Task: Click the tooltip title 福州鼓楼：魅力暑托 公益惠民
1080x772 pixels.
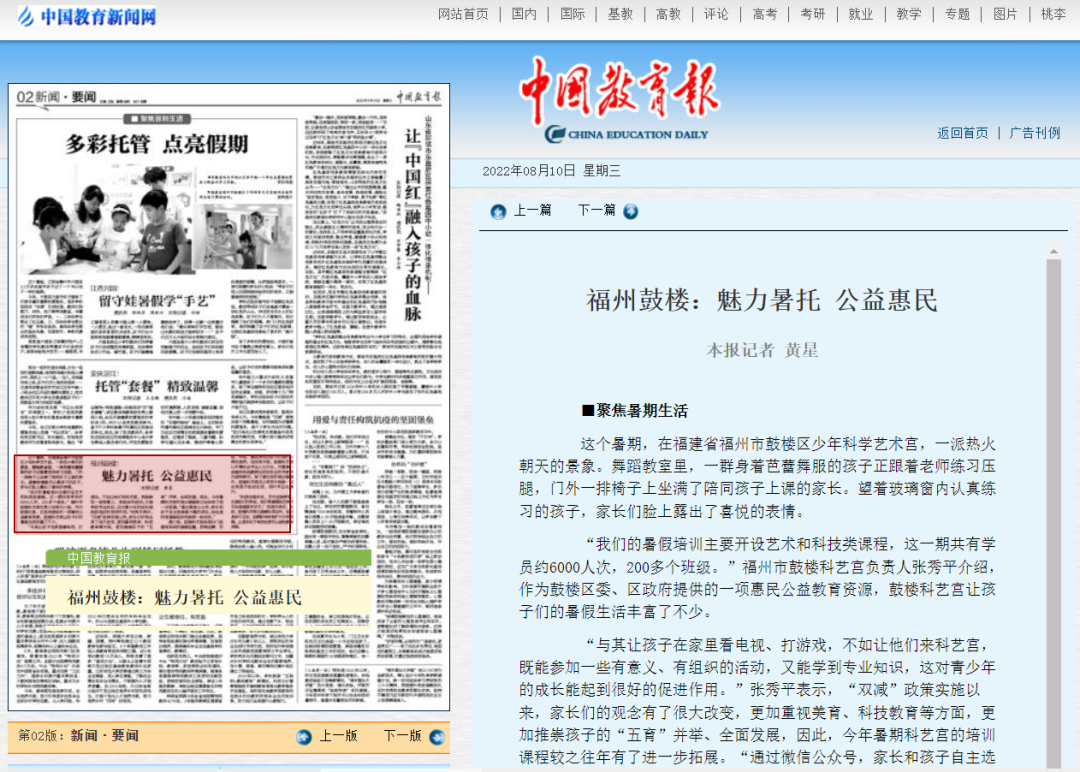Action: click(x=185, y=597)
